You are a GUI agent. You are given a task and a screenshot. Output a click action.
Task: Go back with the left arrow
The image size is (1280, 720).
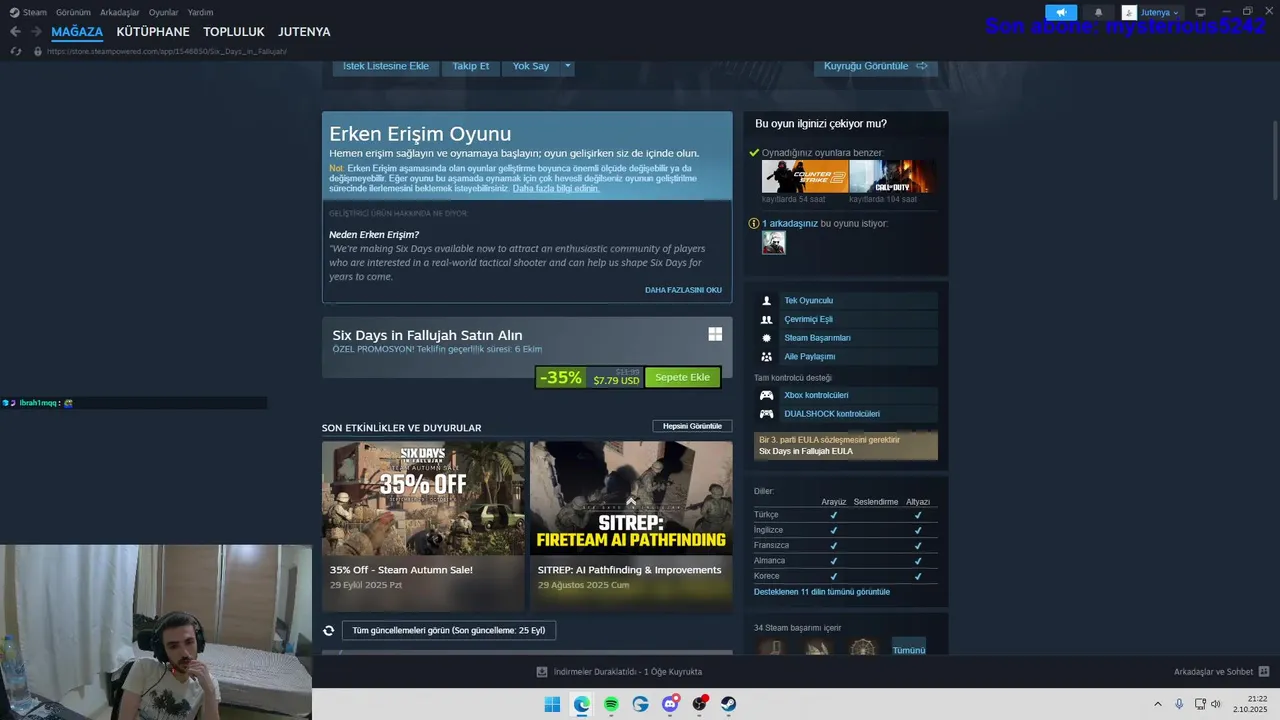coord(15,32)
